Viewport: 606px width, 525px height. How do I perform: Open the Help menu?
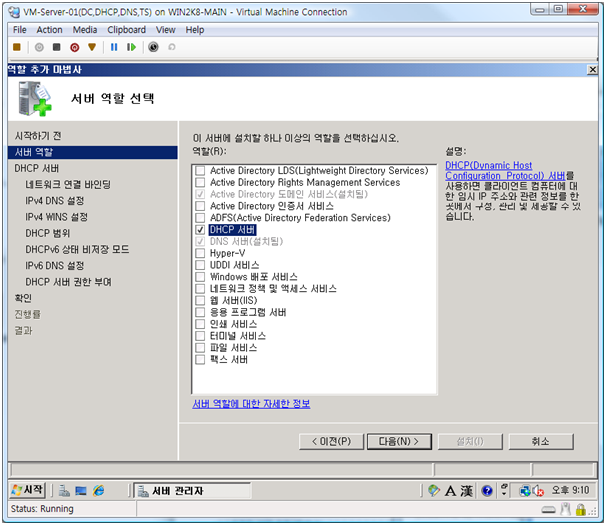pos(194,30)
